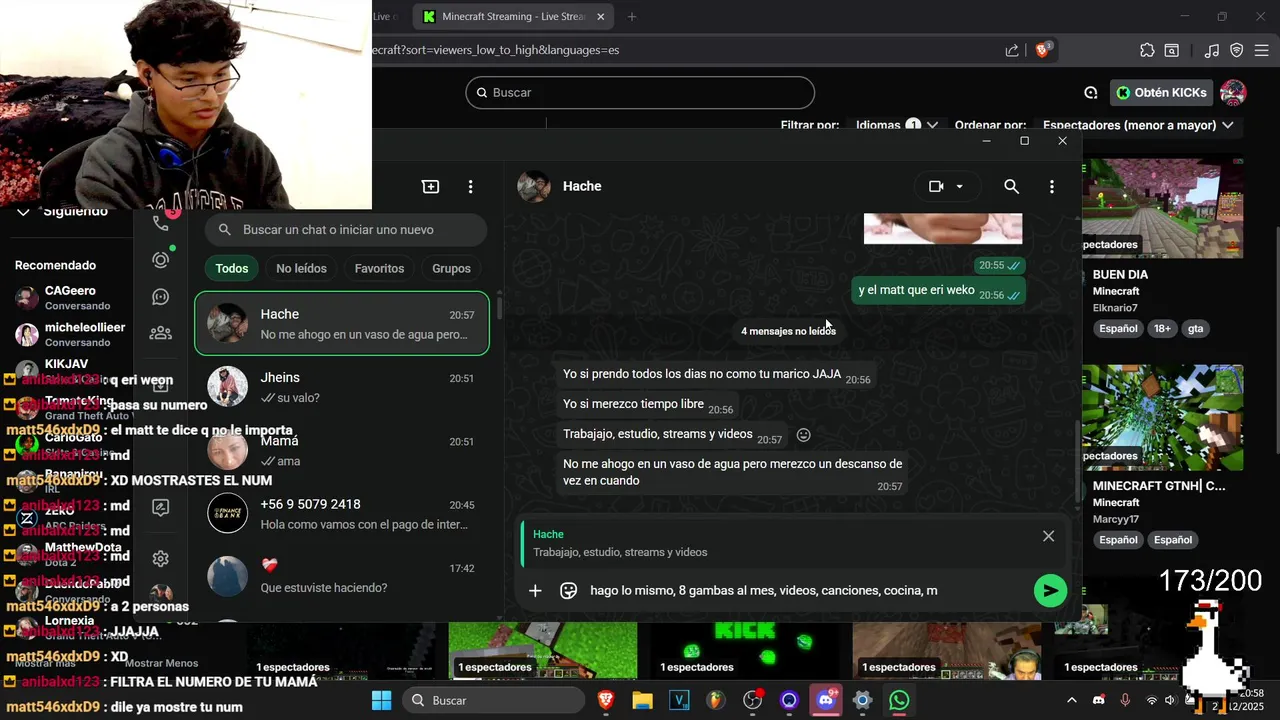Open the MINECRAFT GTNH stream title

click(x=1159, y=486)
